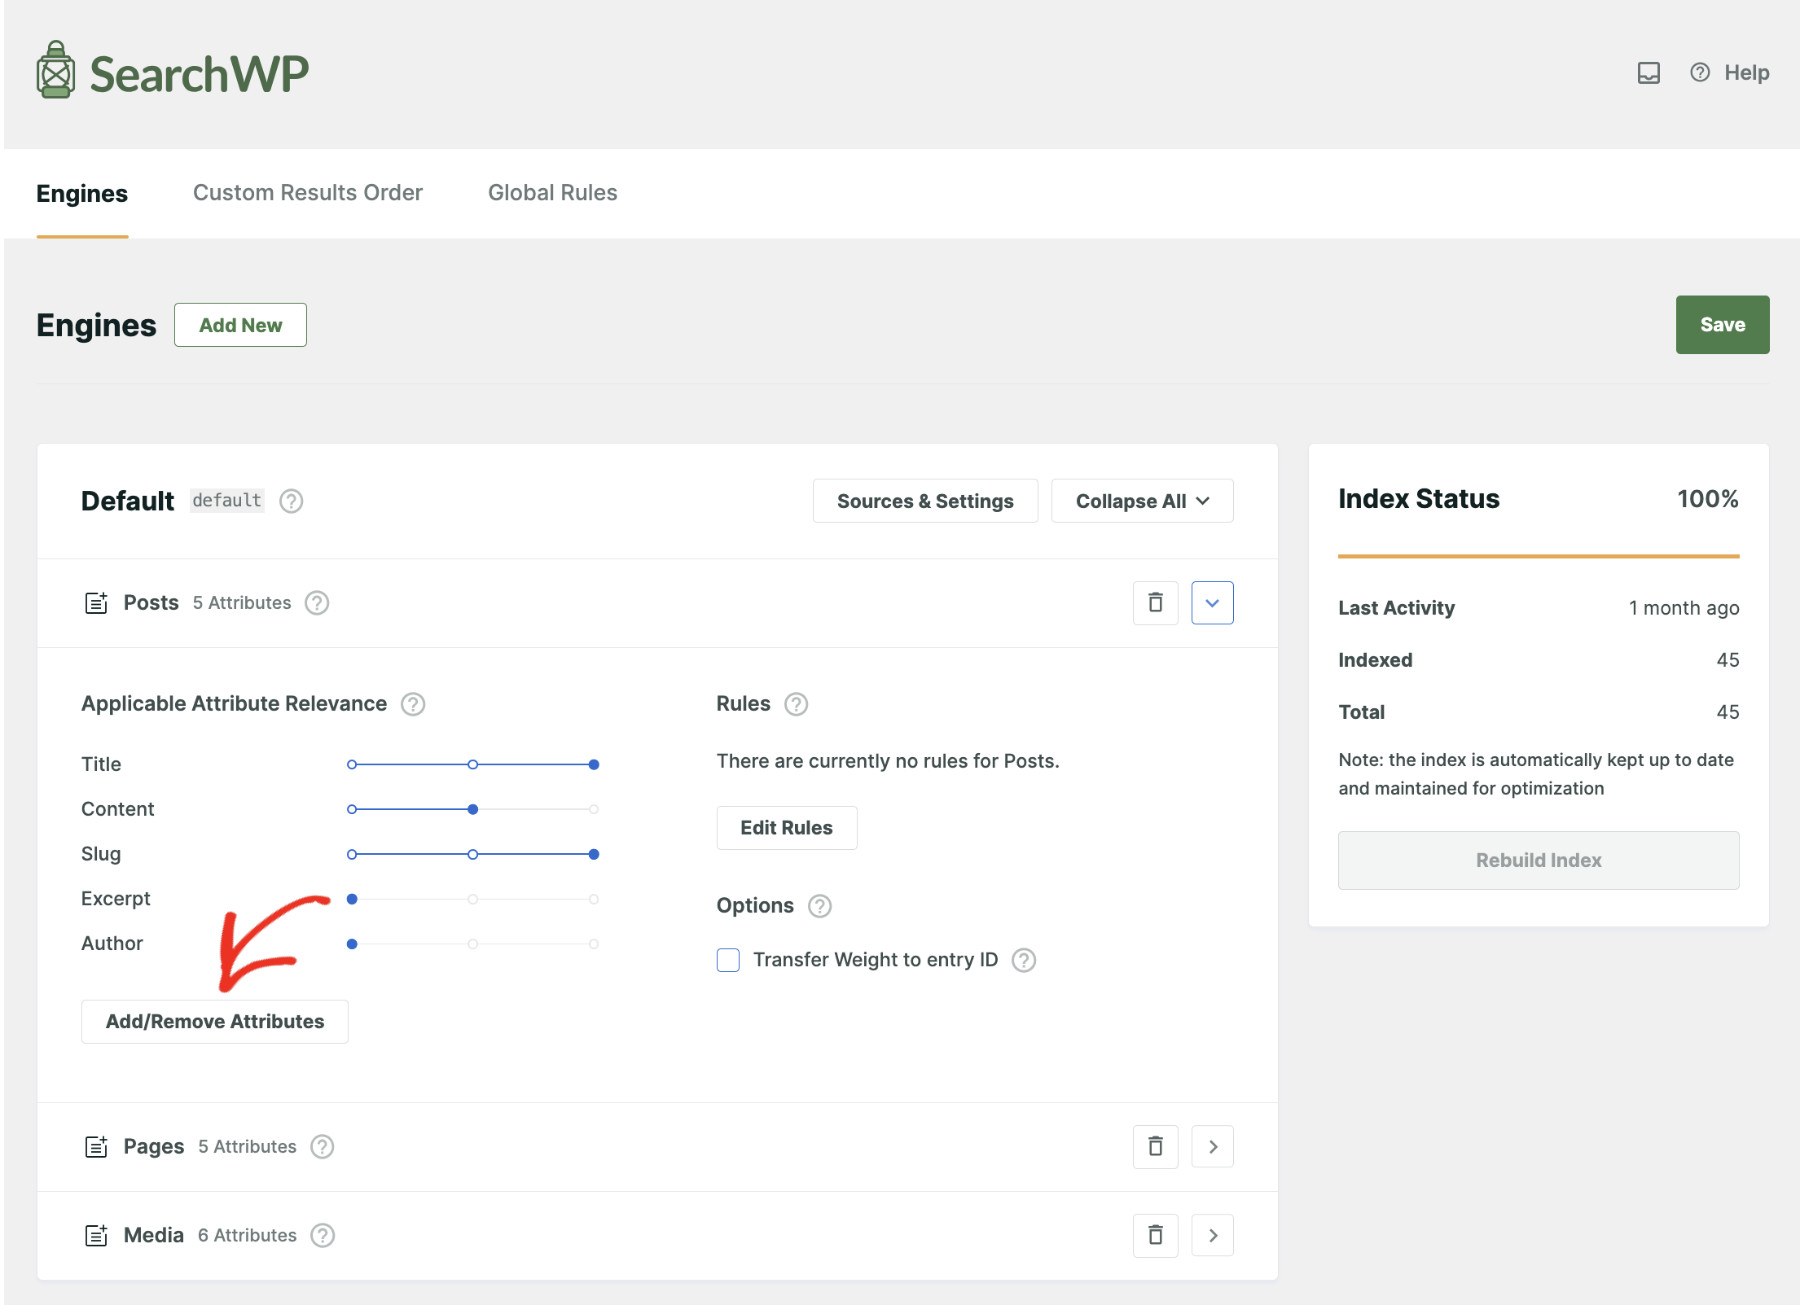This screenshot has width=1800, height=1305.
Task: Set Author relevance slider to maximum point
Action: click(x=594, y=944)
